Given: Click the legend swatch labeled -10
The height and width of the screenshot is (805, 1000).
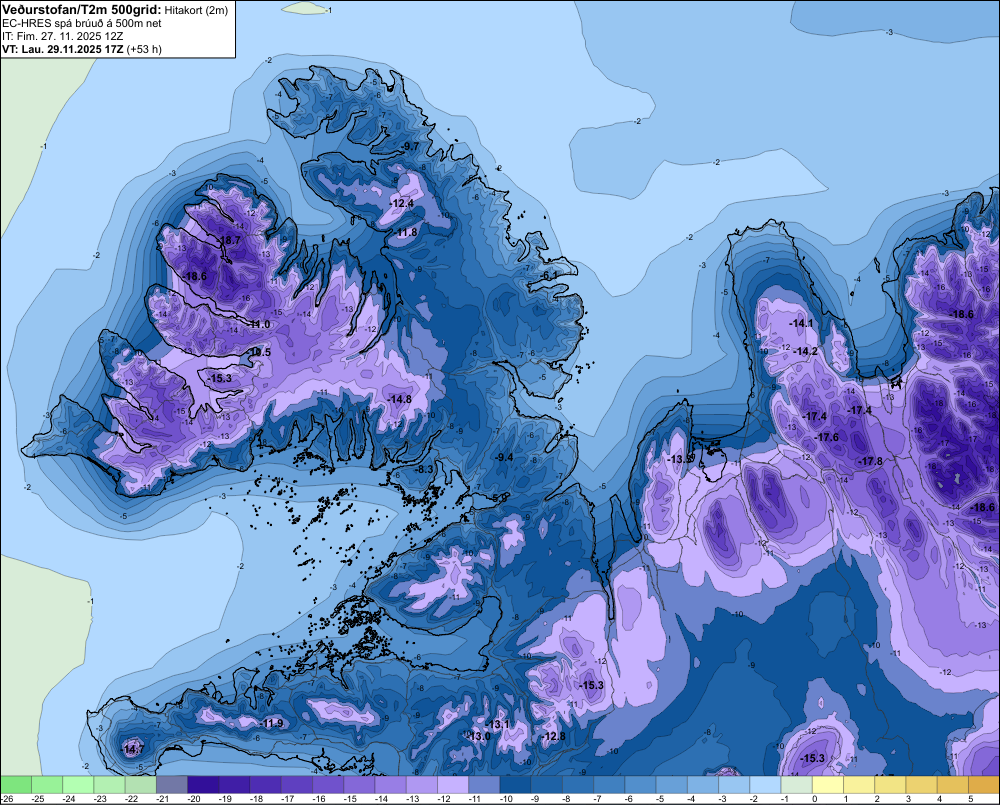Looking at the screenshot, I should (x=515, y=785).
